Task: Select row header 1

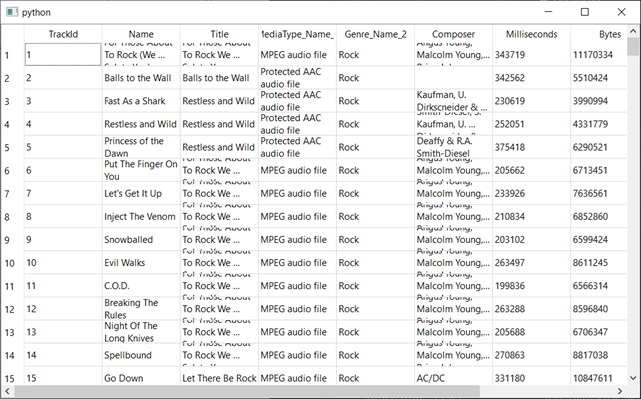Action: click(x=13, y=55)
